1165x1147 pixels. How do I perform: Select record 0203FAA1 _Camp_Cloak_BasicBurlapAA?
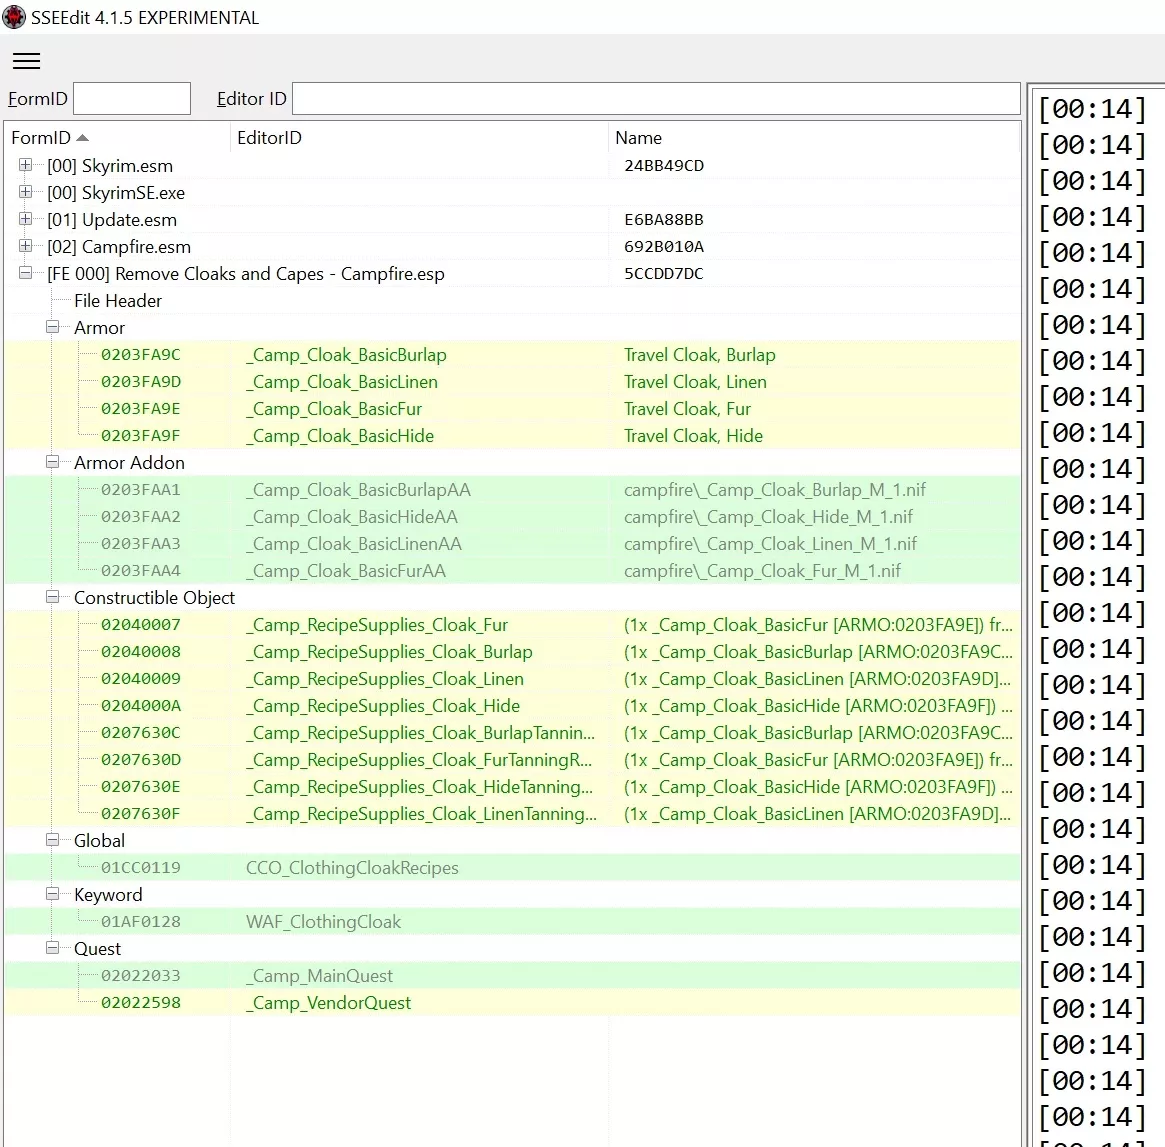(513, 490)
